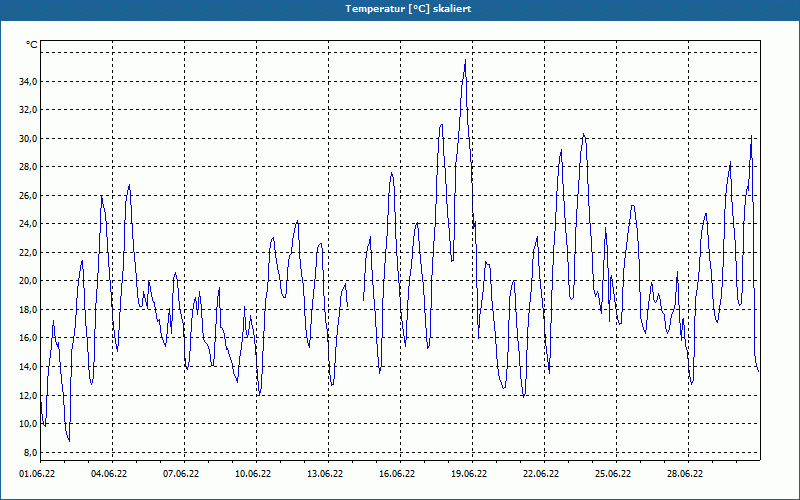Click the date label 22.06.22

click(x=541, y=473)
